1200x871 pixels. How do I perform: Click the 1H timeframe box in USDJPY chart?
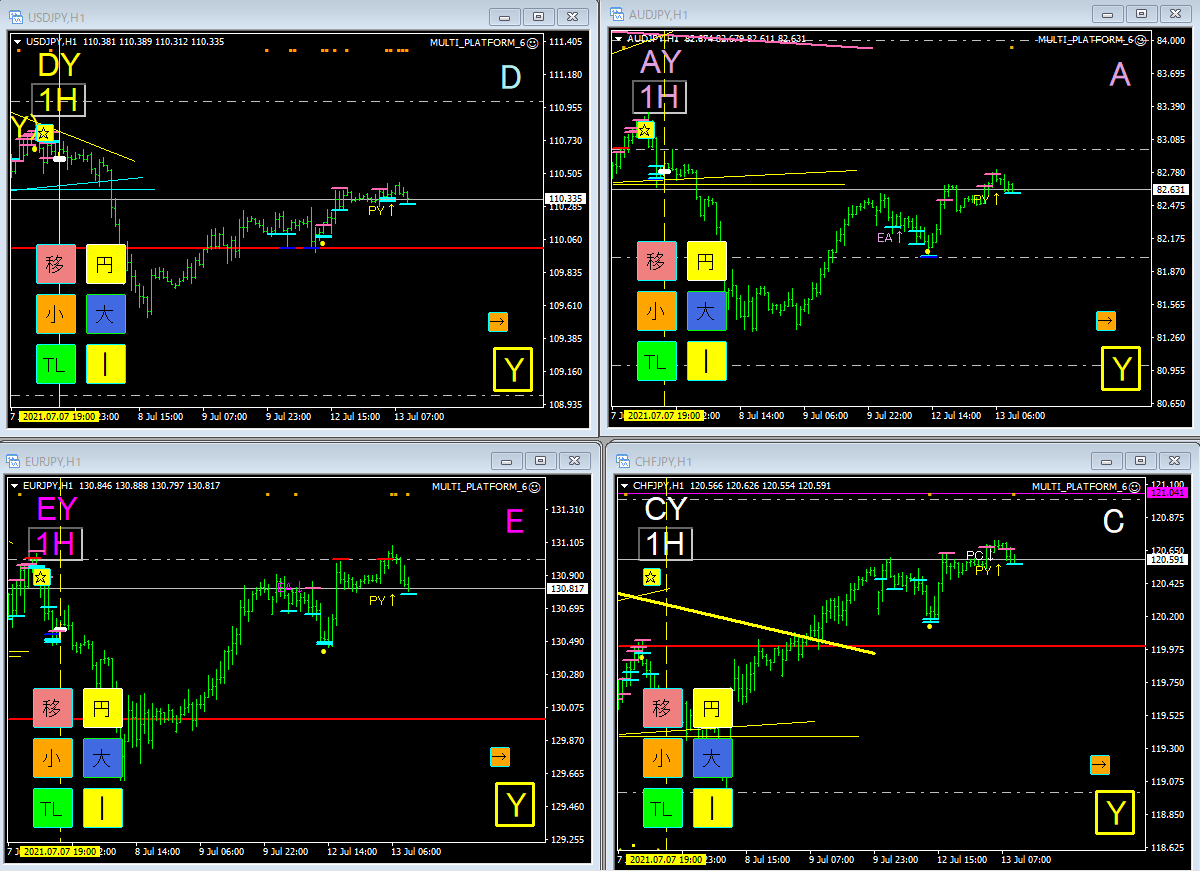[58, 101]
